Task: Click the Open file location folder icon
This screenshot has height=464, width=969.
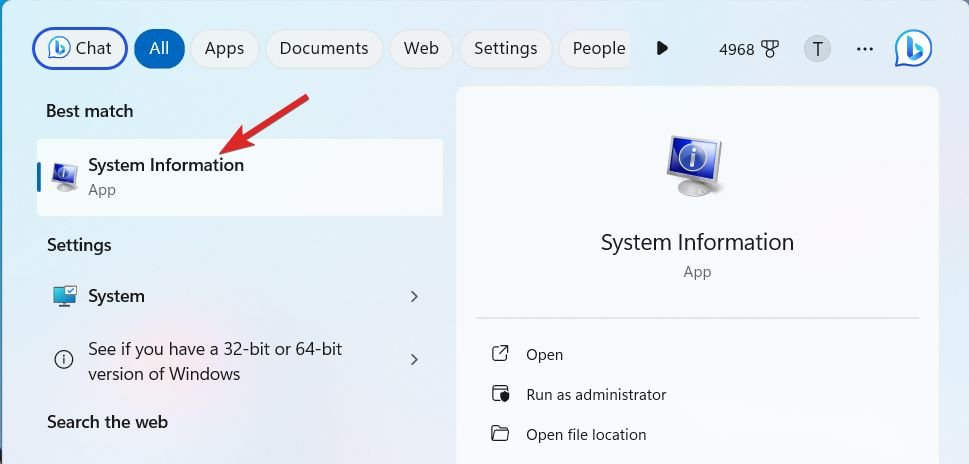Action: click(499, 433)
